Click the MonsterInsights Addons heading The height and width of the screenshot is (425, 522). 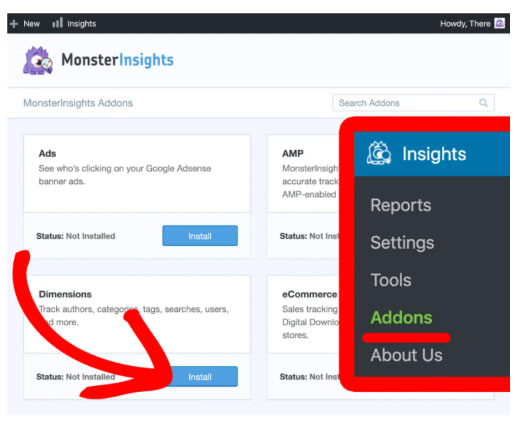(78, 103)
